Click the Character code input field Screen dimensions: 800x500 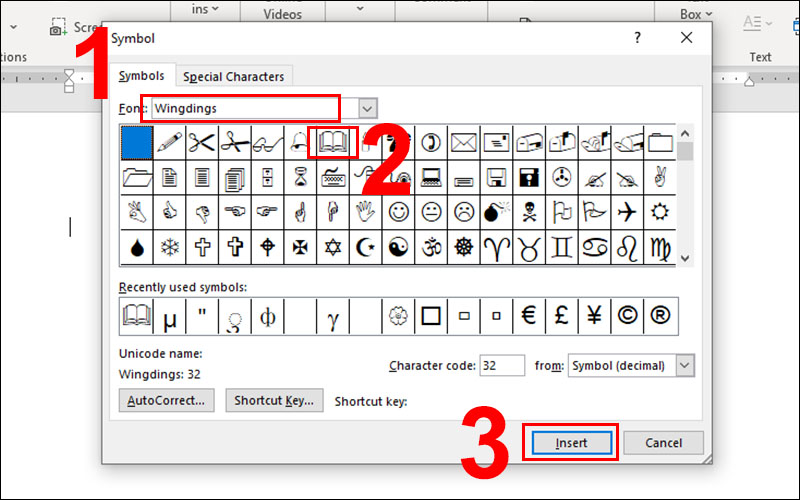coord(502,366)
